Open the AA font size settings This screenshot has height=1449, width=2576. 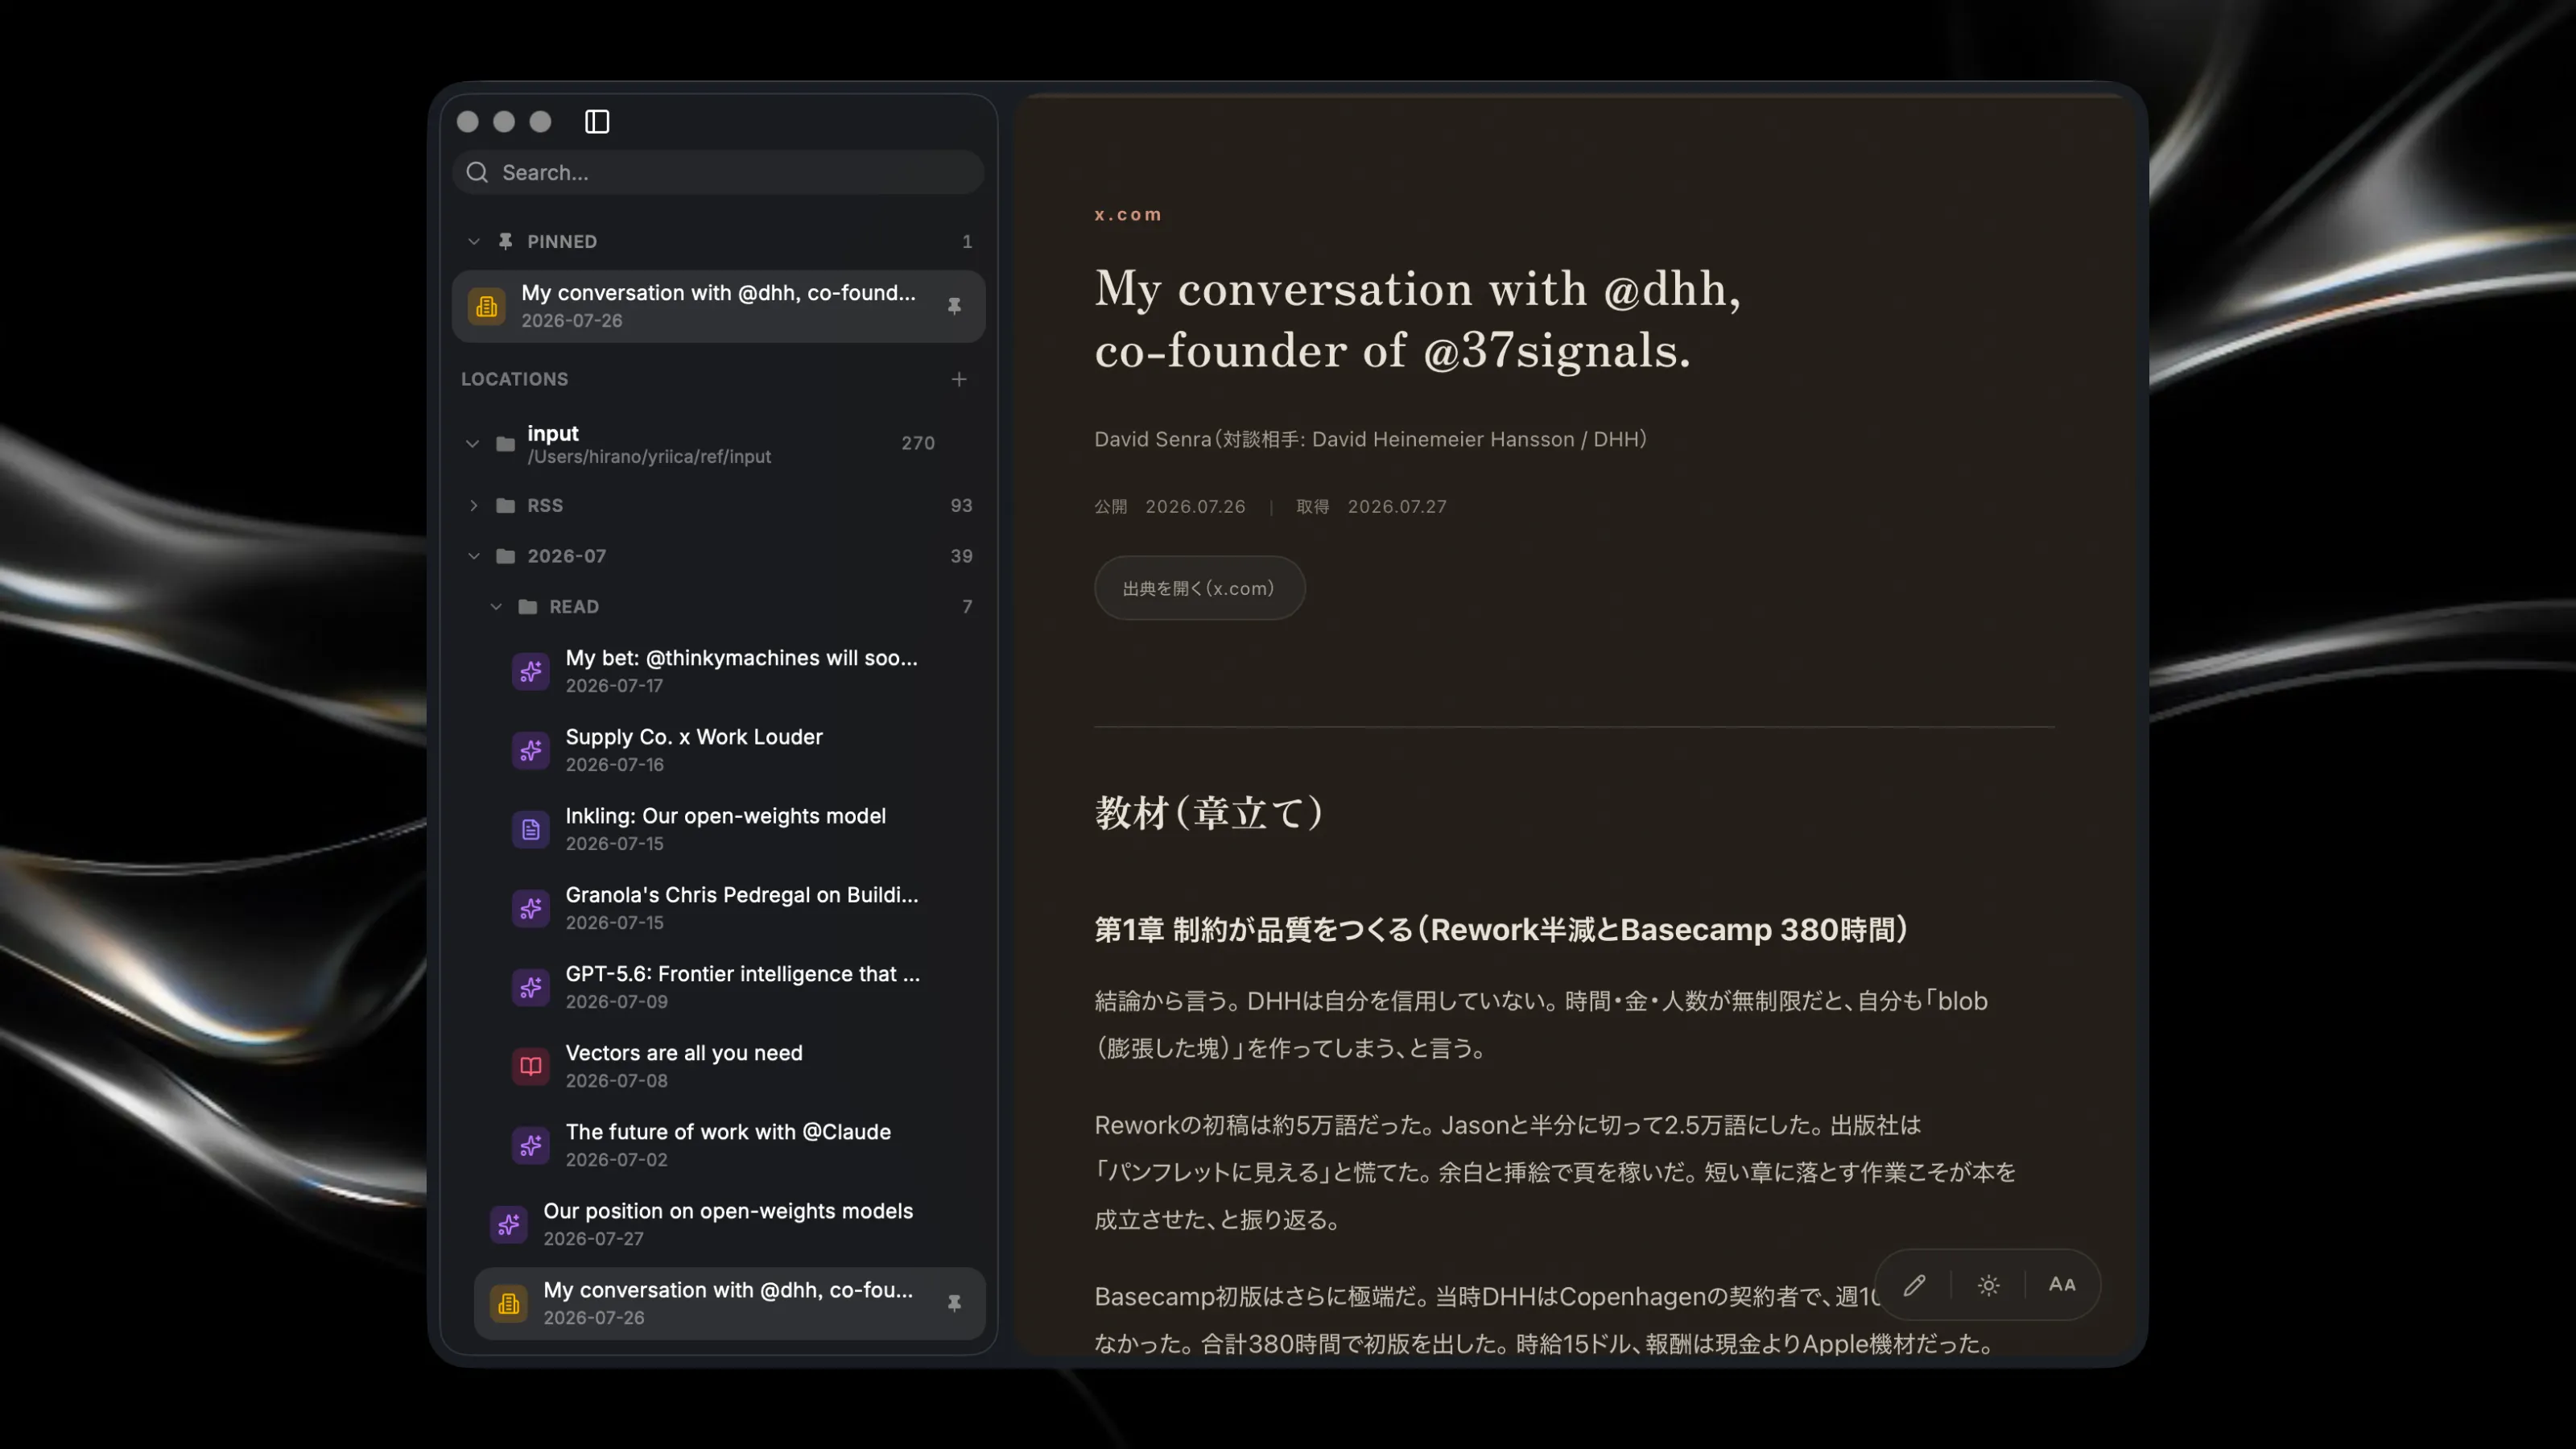[2062, 1285]
